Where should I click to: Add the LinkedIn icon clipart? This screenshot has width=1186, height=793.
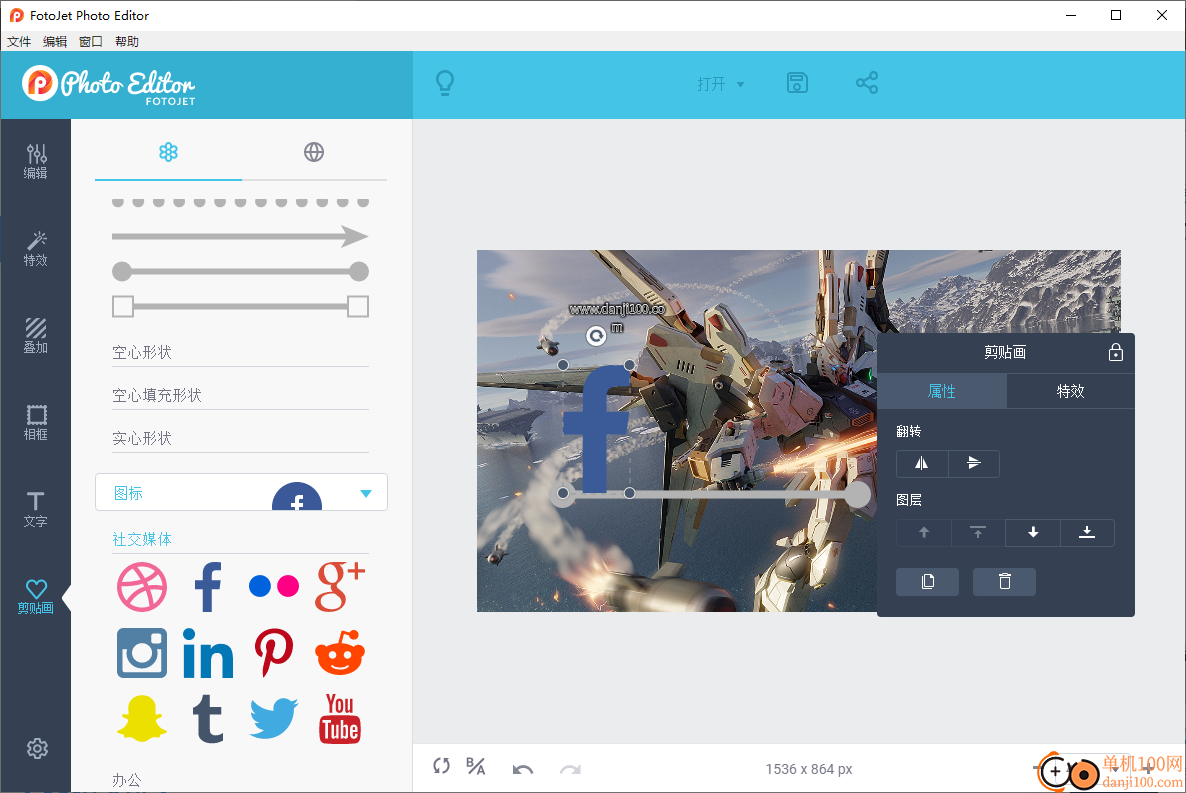pyautogui.click(x=208, y=653)
